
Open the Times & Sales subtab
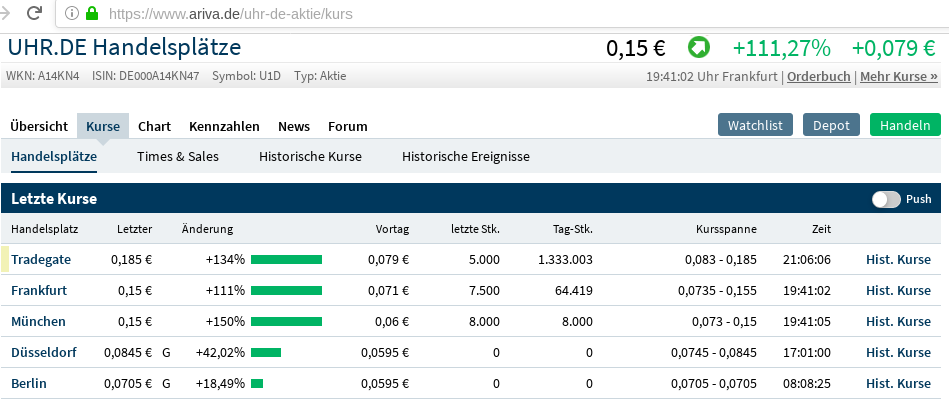click(x=178, y=156)
